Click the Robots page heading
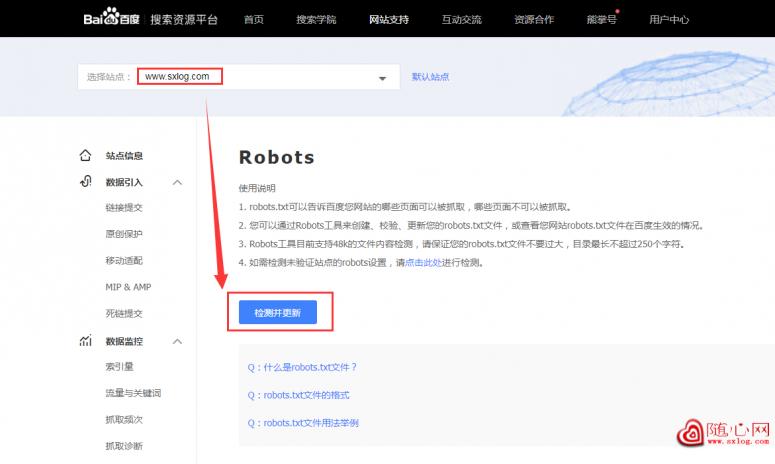Image resolution: width=775 pixels, height=464 pixels. click(277, 157)
